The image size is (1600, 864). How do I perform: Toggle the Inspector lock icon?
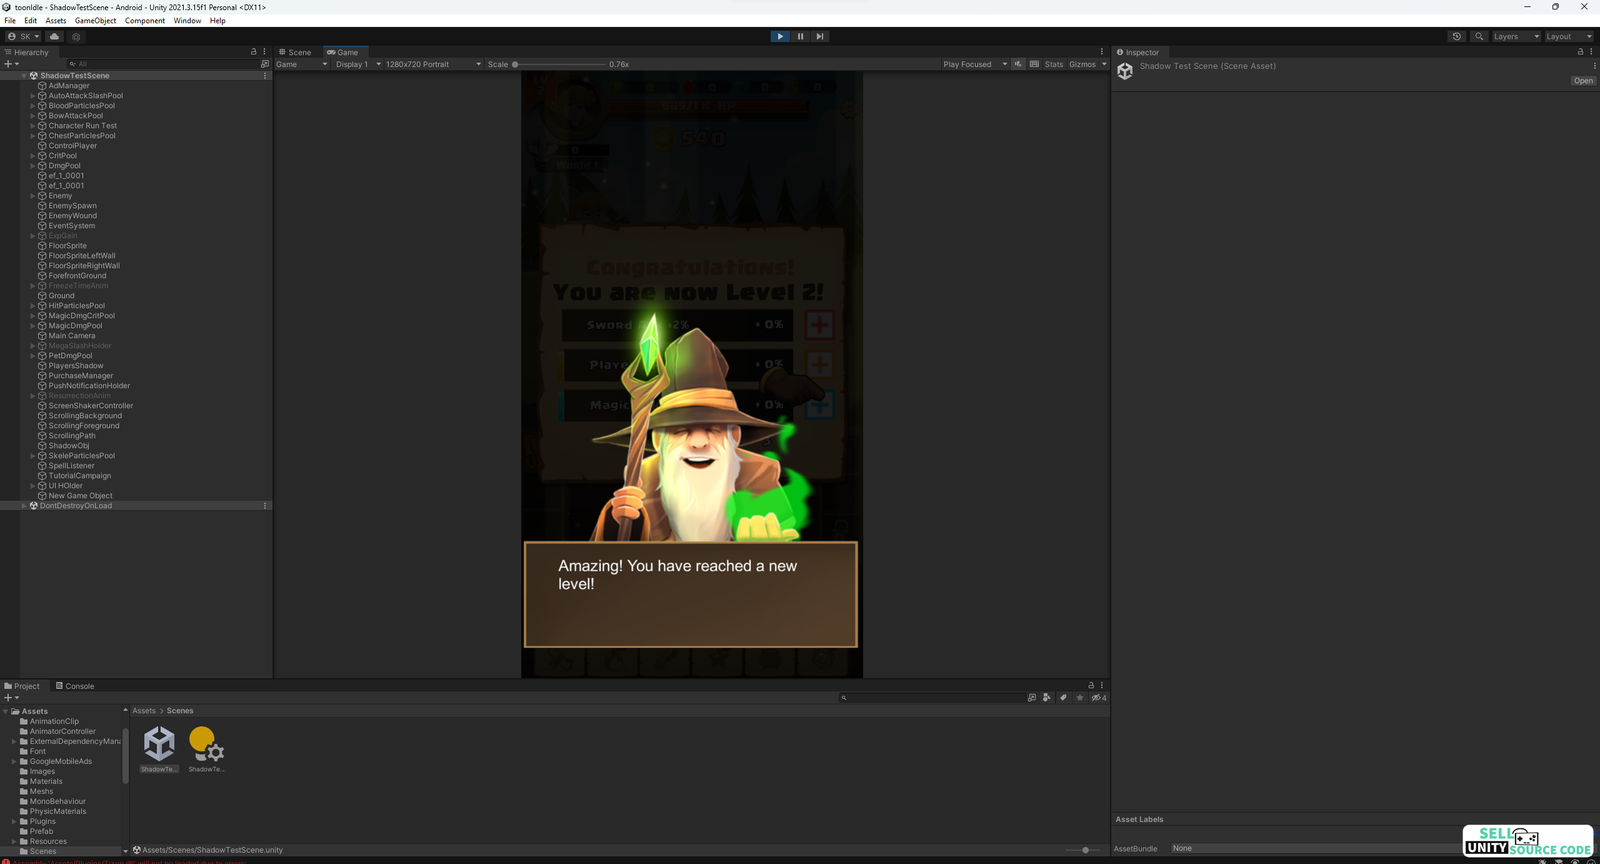click(x=1580, y=52)
